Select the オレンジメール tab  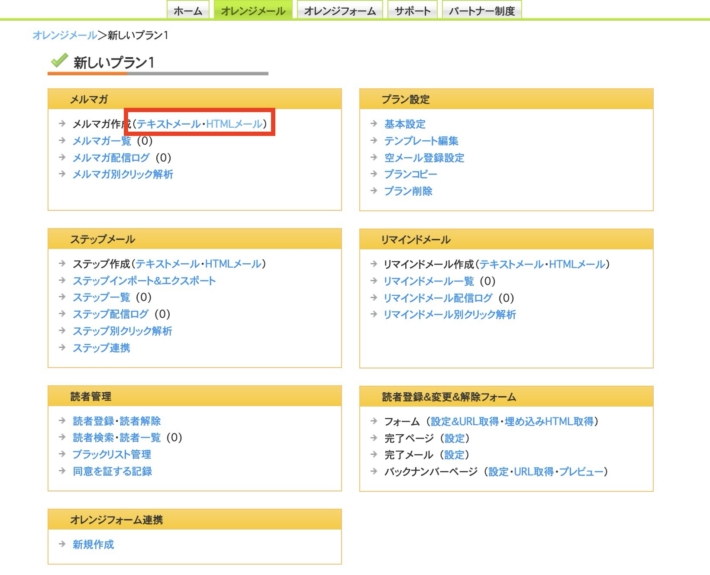[253, 10]
